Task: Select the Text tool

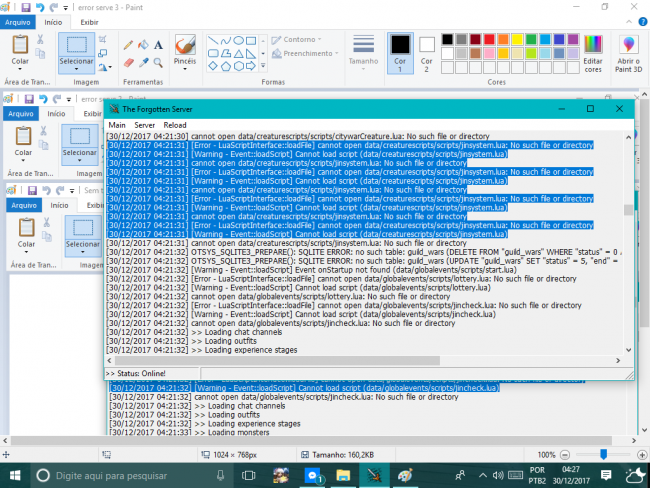Action: pyautogui.click(x=158, y=45)
